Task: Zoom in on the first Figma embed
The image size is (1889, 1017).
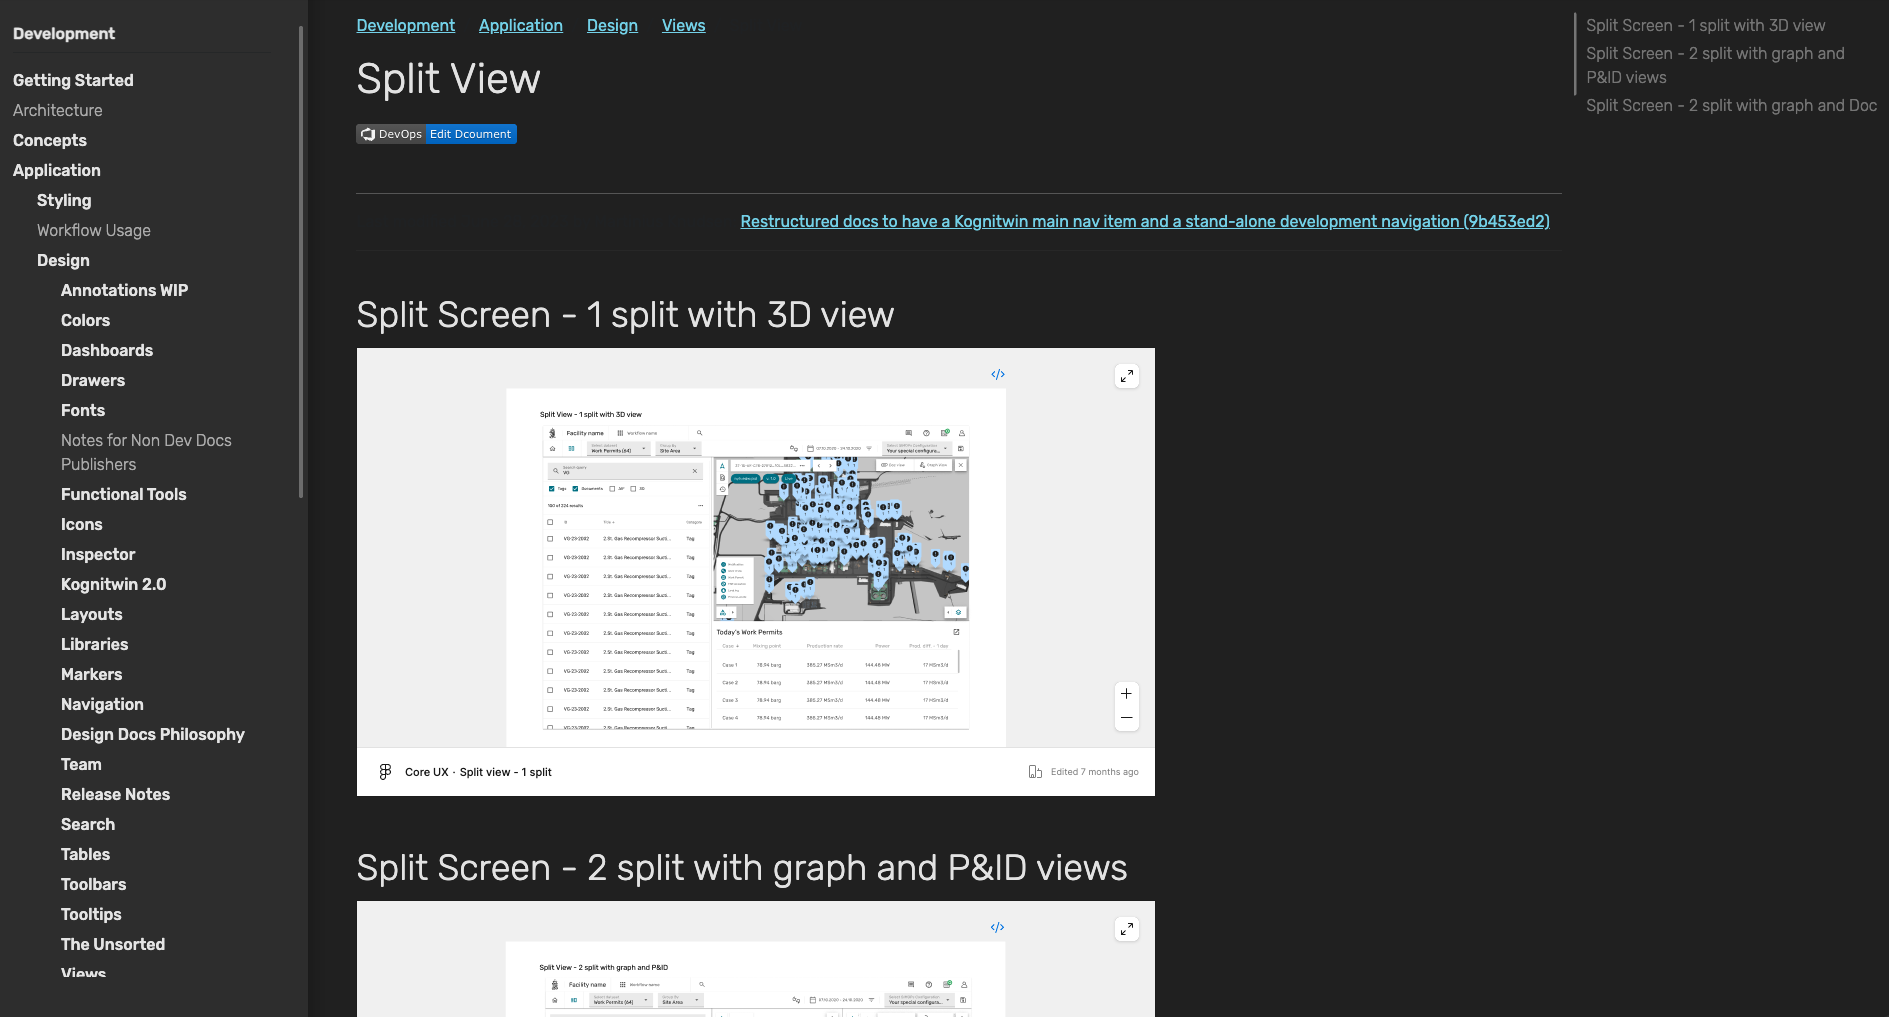Action: tap(1126, 694)
